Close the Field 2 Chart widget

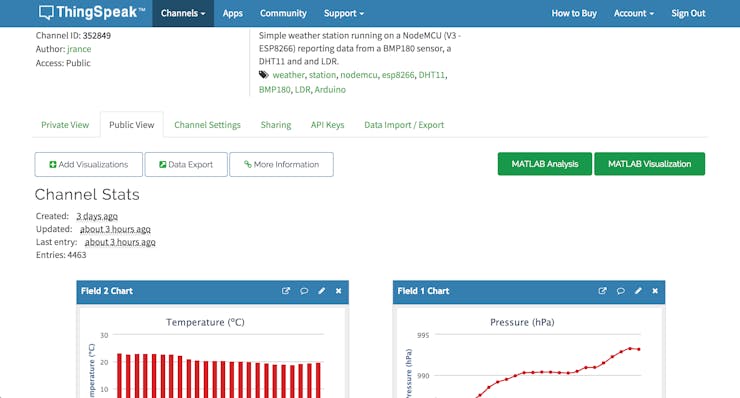coord(338,291)
